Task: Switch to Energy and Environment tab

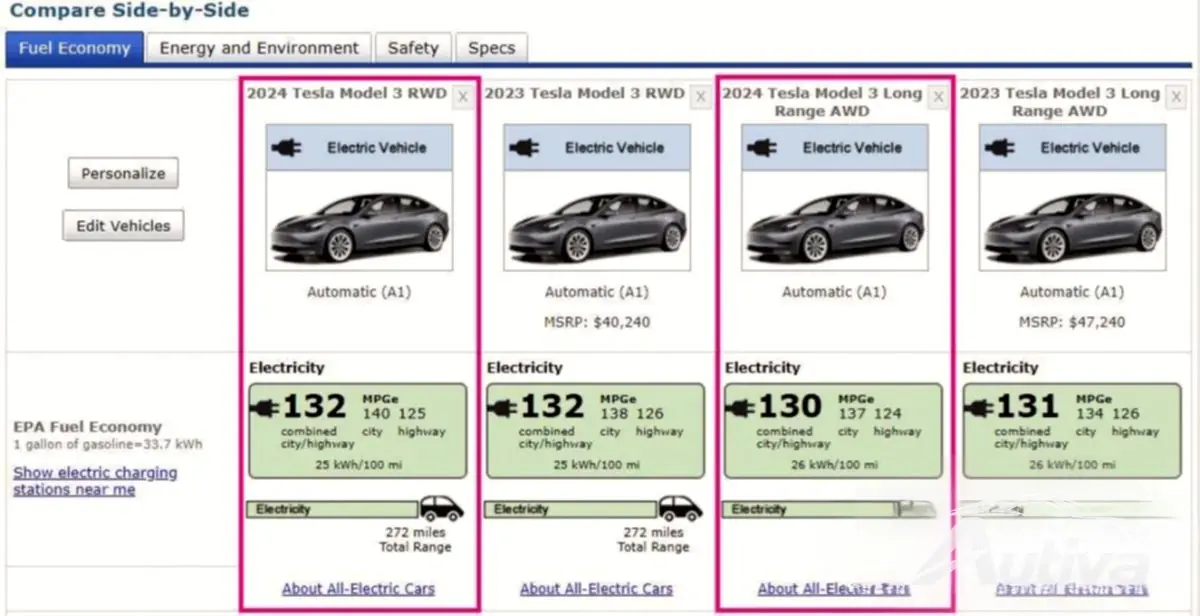Action: point(259,48)
